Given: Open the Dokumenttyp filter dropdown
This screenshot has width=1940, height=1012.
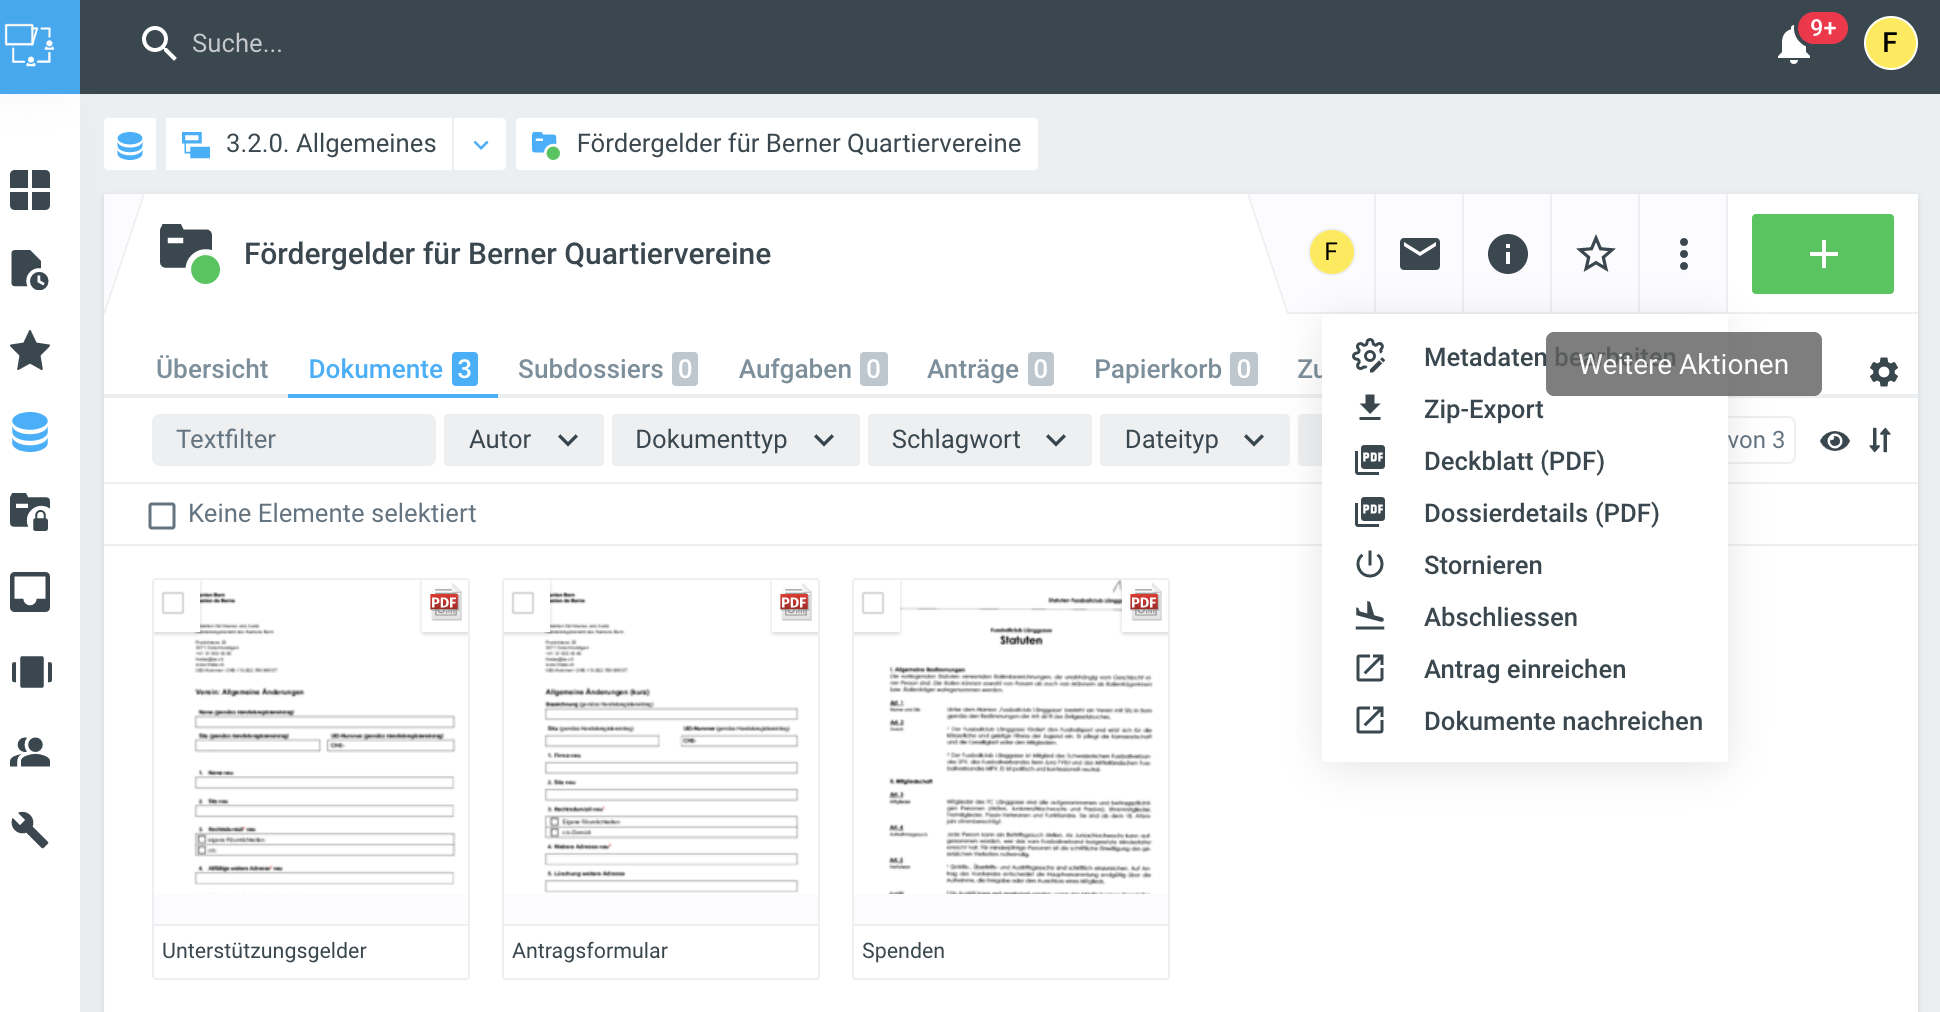Looking at the screenshot, I should 734,440.
